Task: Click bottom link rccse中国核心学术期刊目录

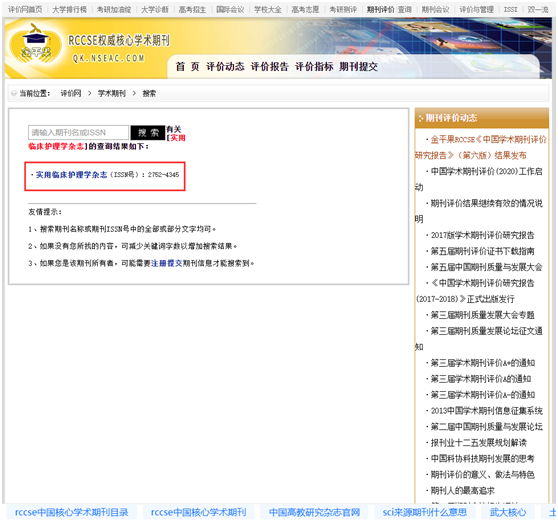Action: [72, 512]
